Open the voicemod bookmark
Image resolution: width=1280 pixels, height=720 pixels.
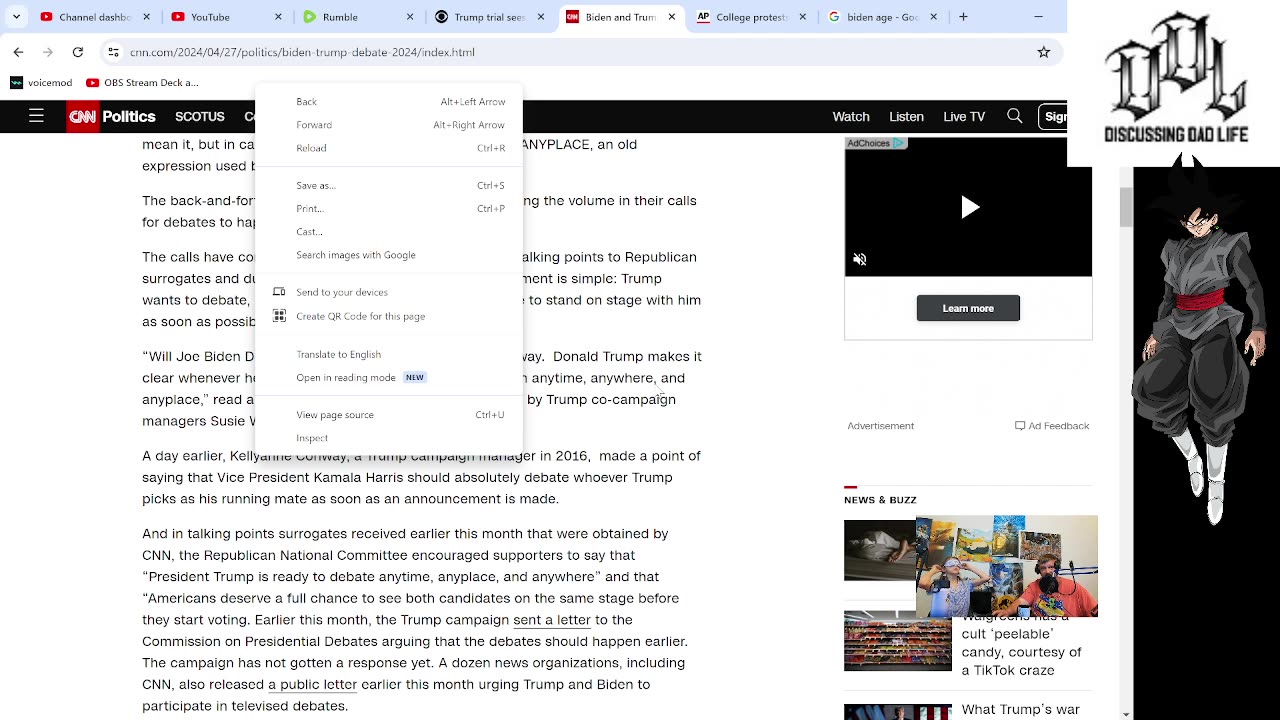click(41, 83)
